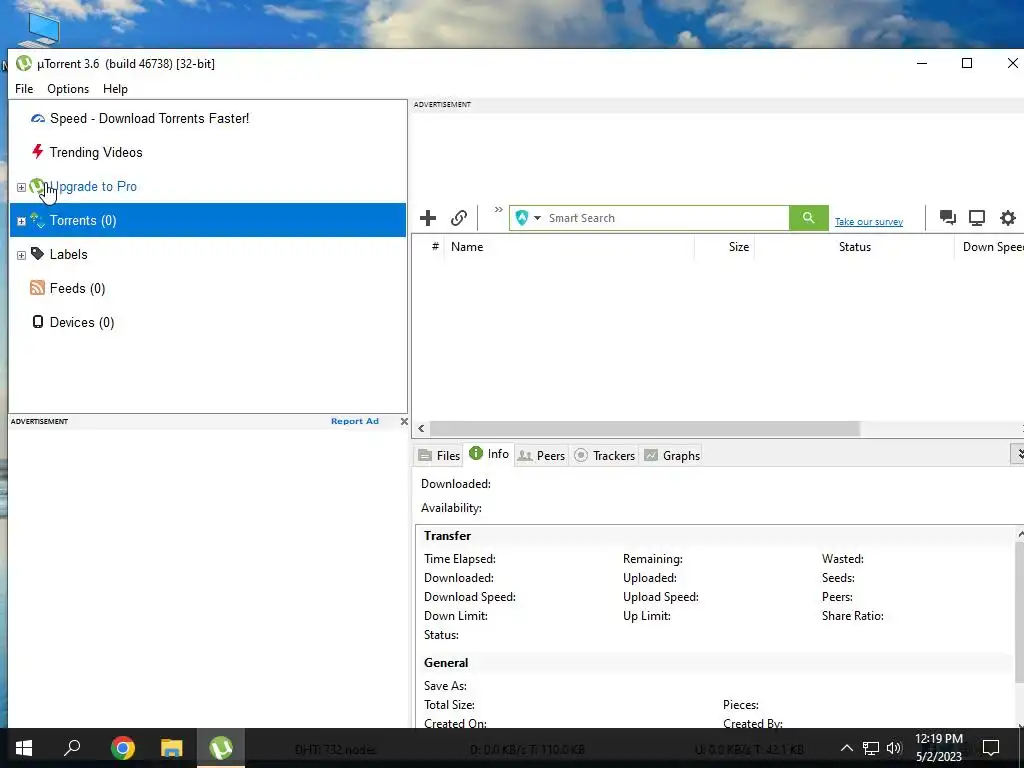Image resolution: width=1024 pixels, height=768 pixels.
Task: Sort by the # column header
Action: click(435, 247)
